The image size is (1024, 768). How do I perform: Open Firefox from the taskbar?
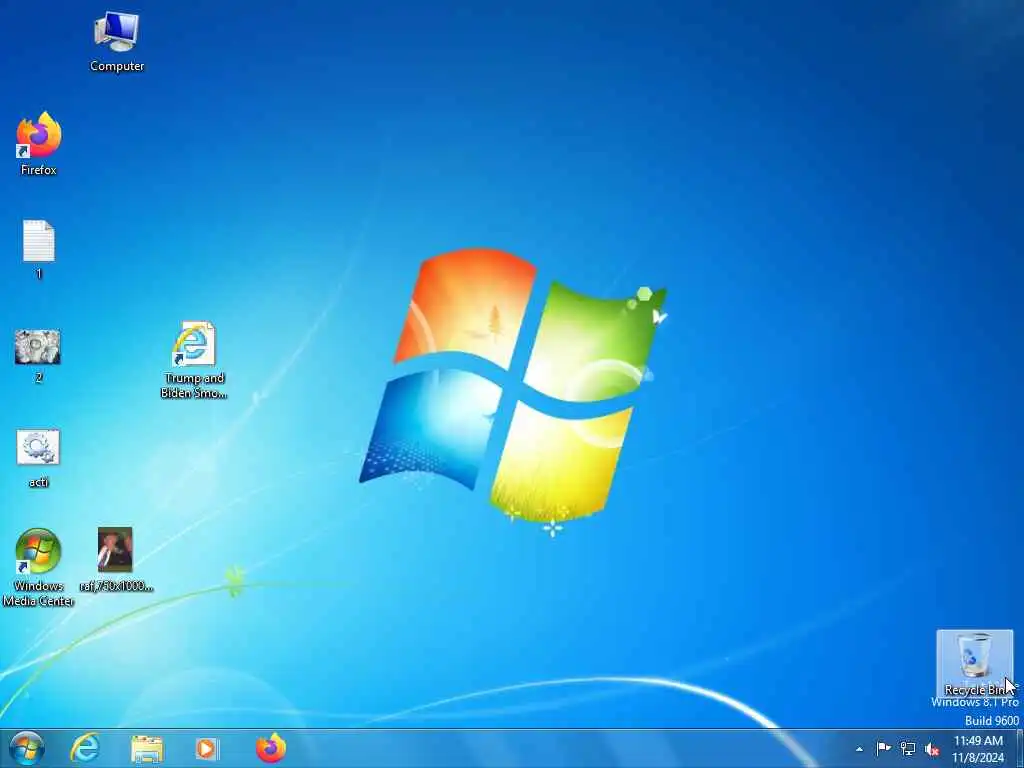click(271, 748)
